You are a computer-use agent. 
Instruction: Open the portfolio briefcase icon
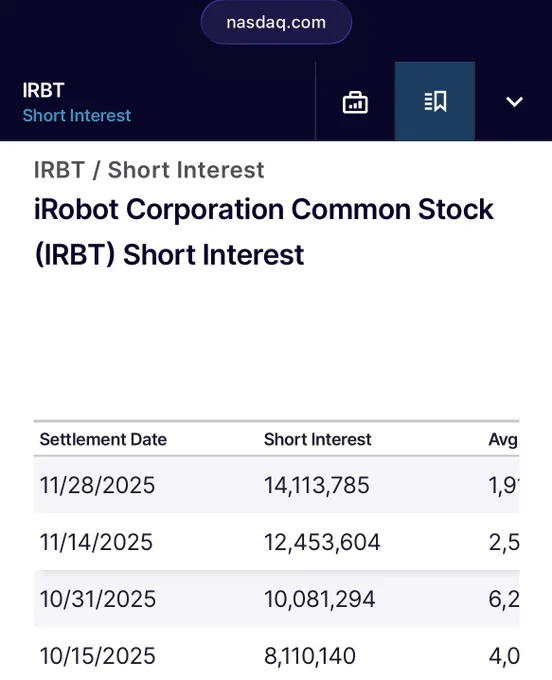click(355, 102)
